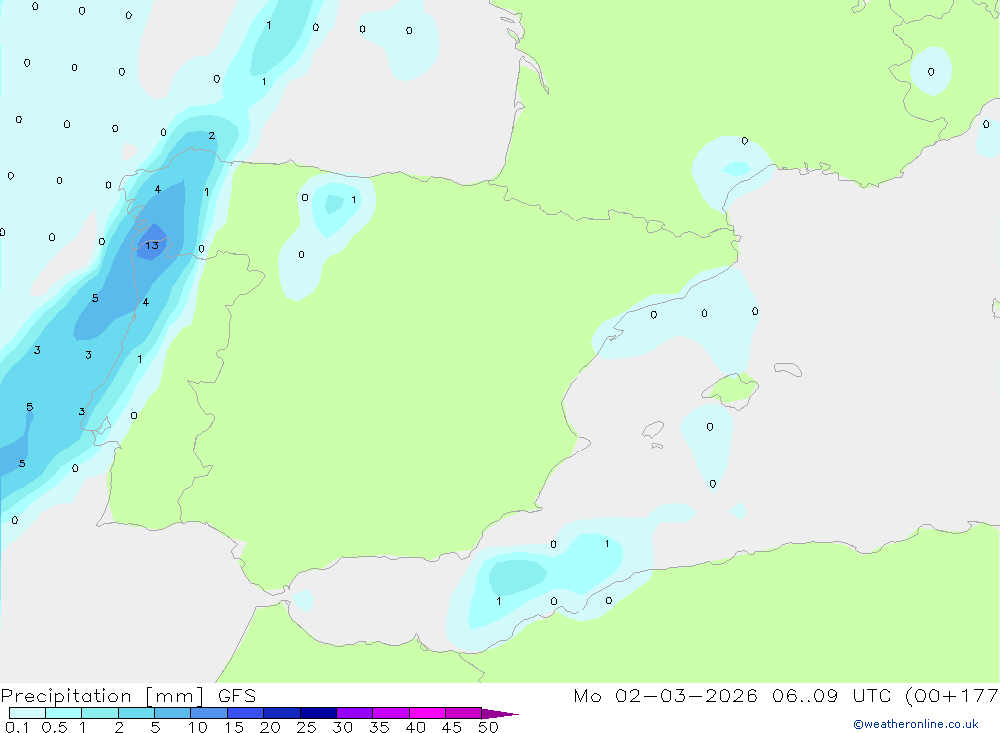Choose the 15–20 mm blue legend swatch

(x=246, y=713)
